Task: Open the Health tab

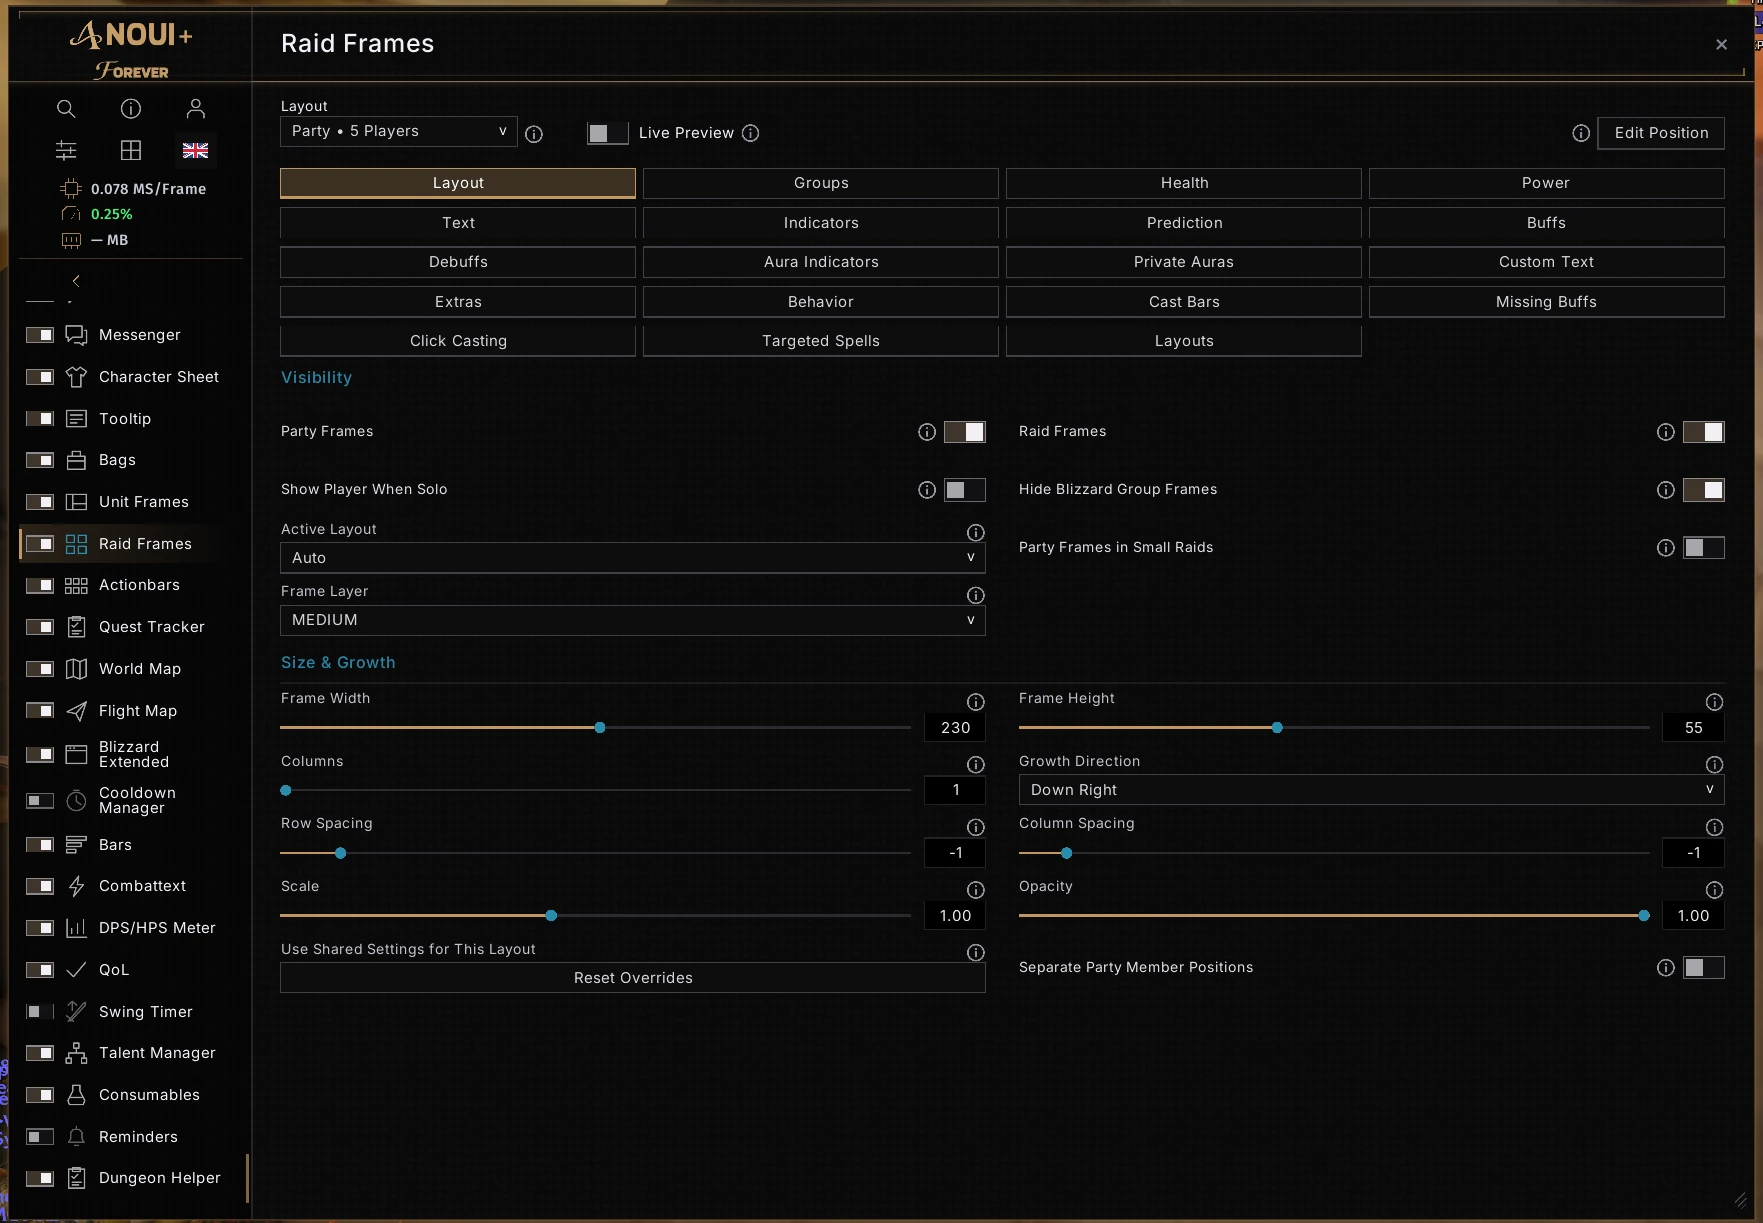Action: tap(1184, 183)
